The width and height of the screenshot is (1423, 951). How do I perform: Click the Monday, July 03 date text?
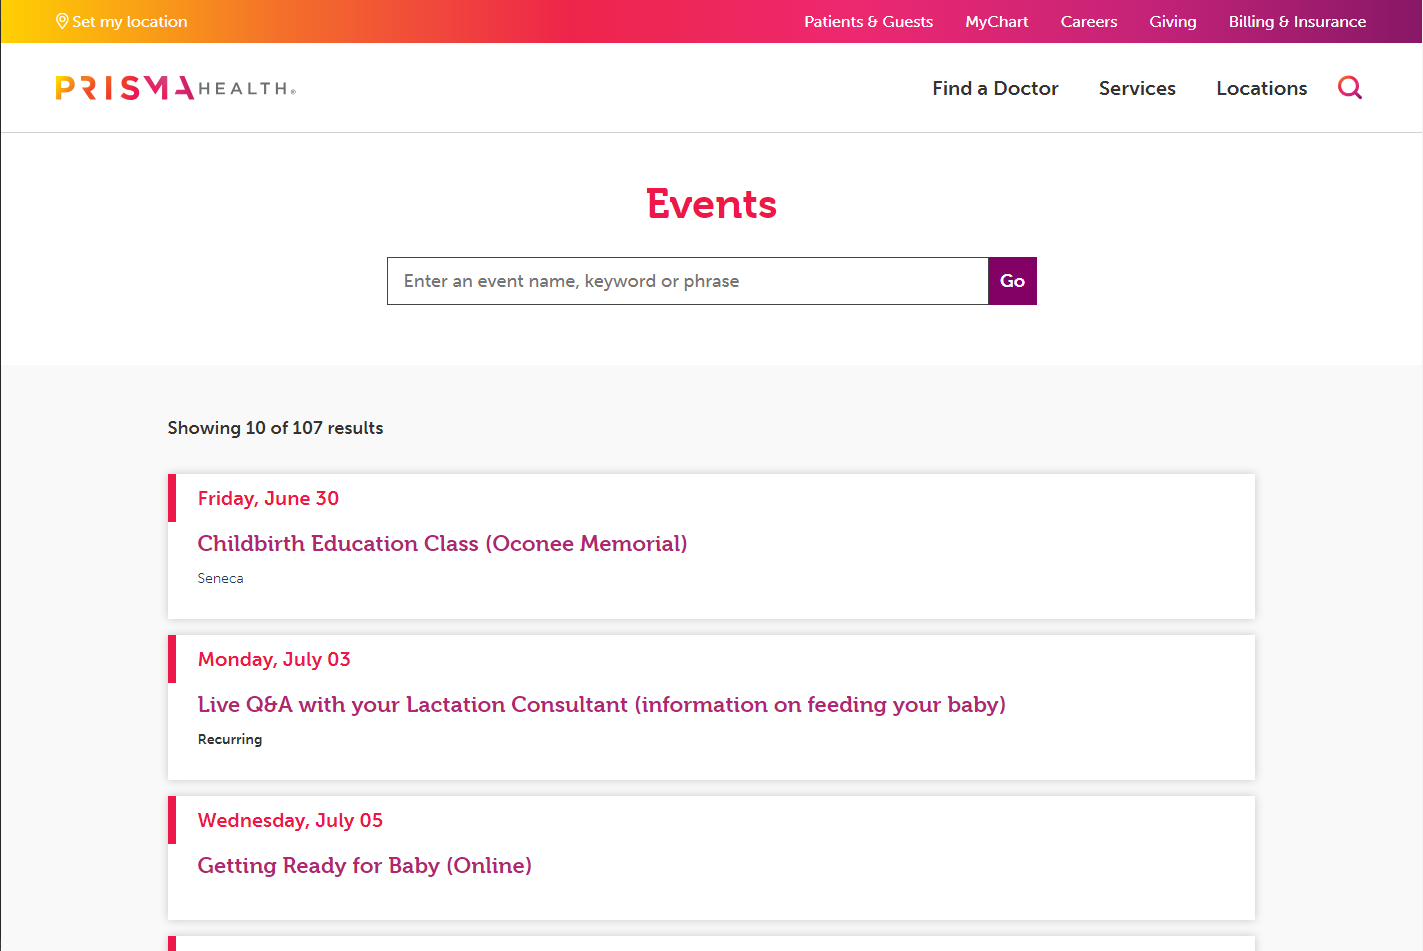coord(274,659)
